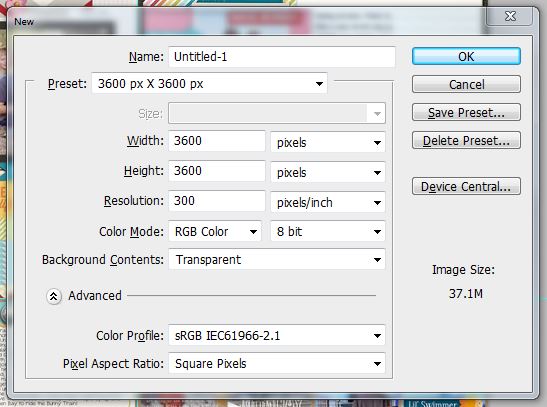Click the Advanced label text
Screen dimensions: 547x407
pos(95,296)
